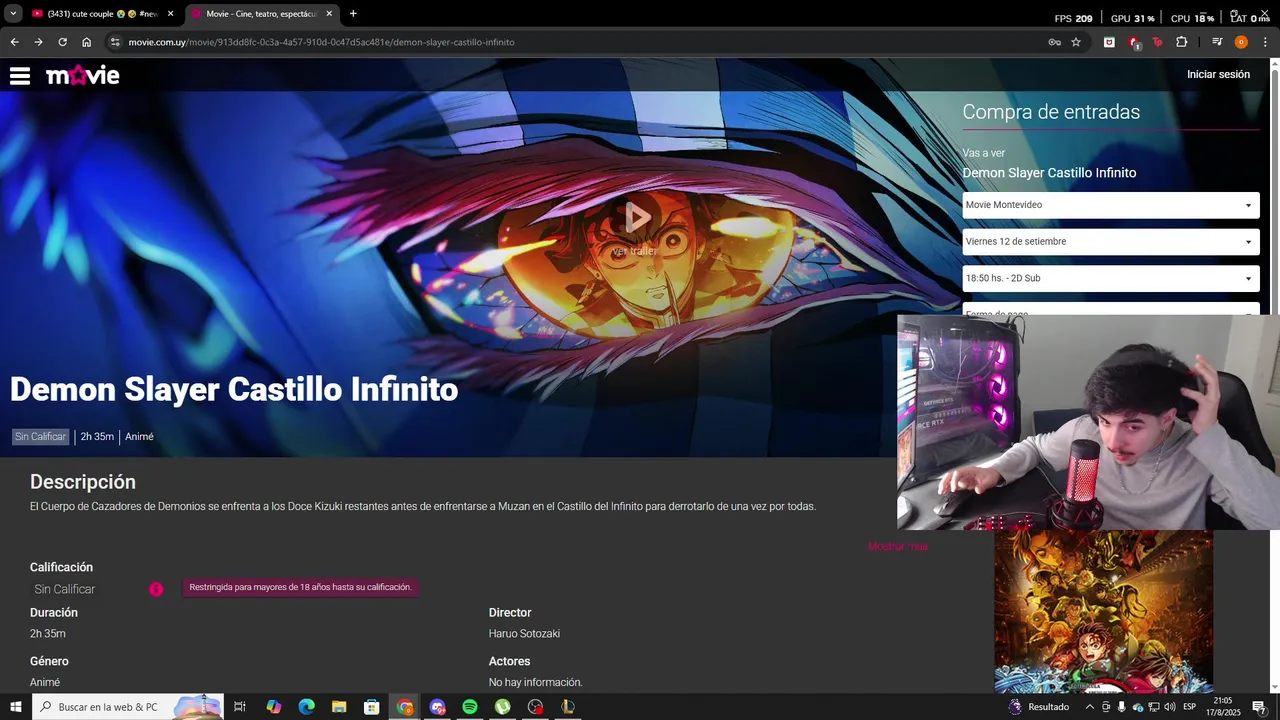The width and height of the screenshot is (1280, 720).
Task: Click the pink rating info icon
Action: [x=156, y=589]
